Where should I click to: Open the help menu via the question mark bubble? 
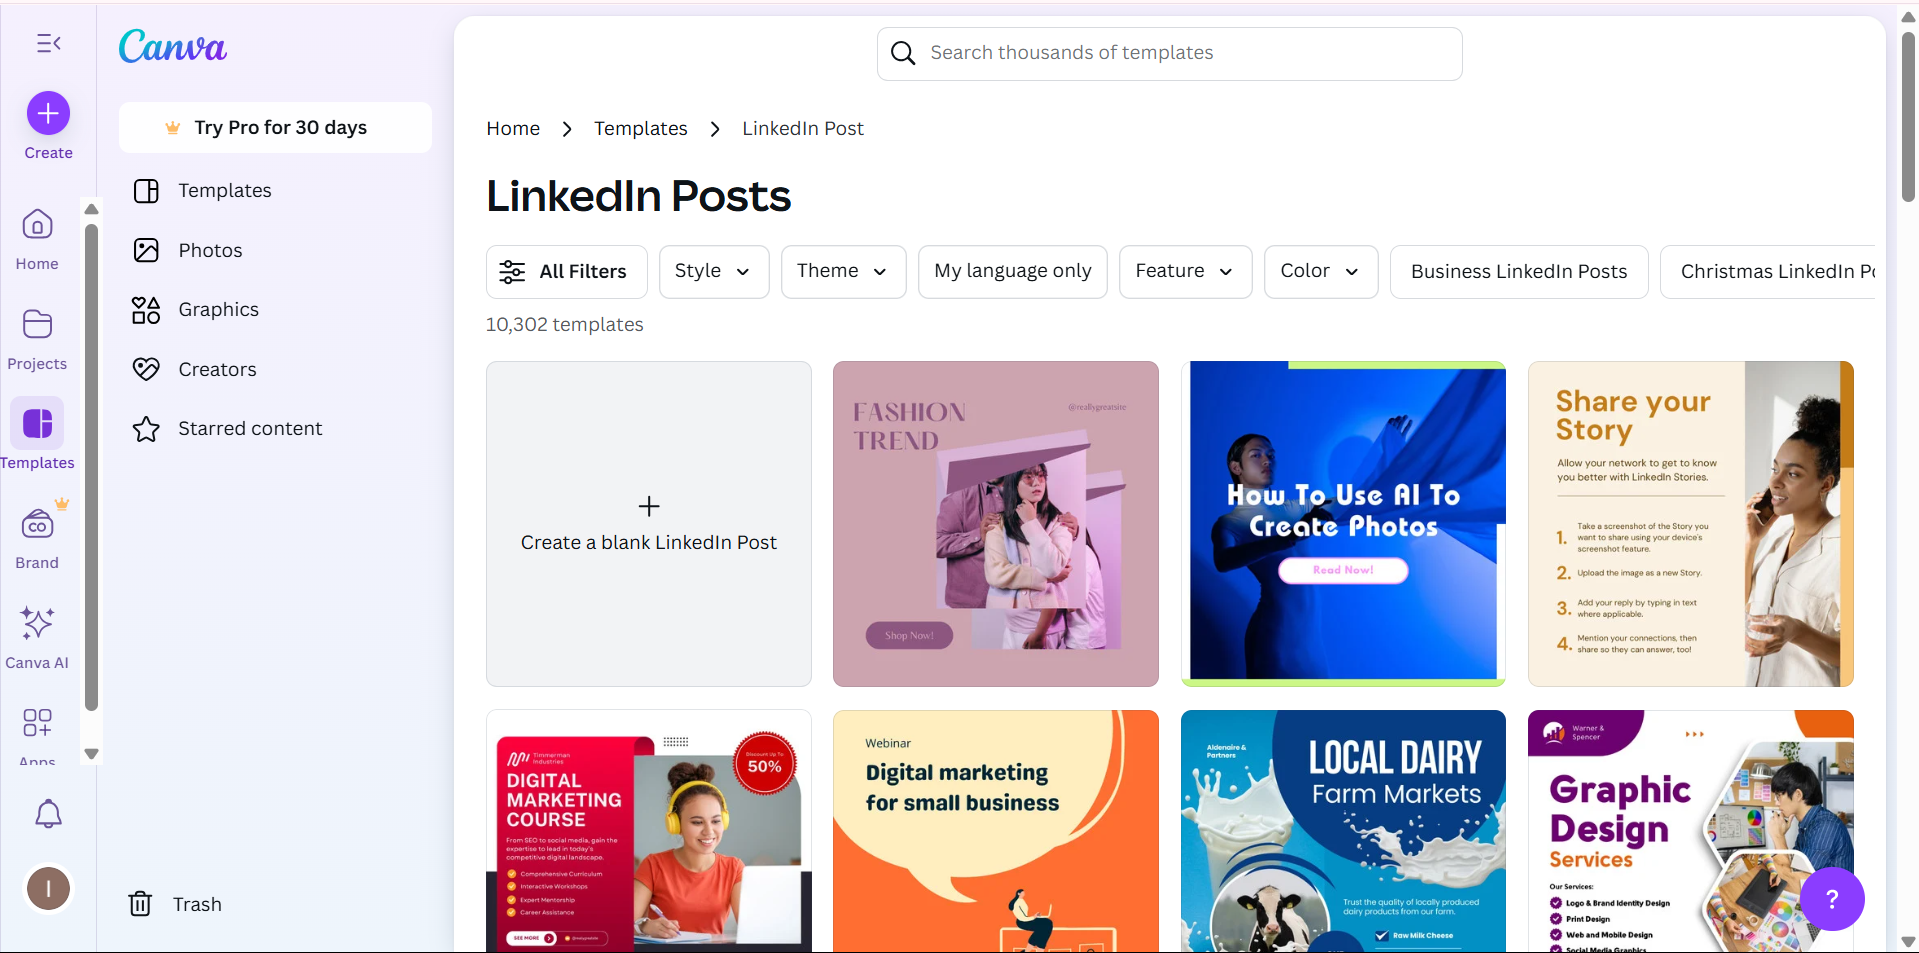1833,899
